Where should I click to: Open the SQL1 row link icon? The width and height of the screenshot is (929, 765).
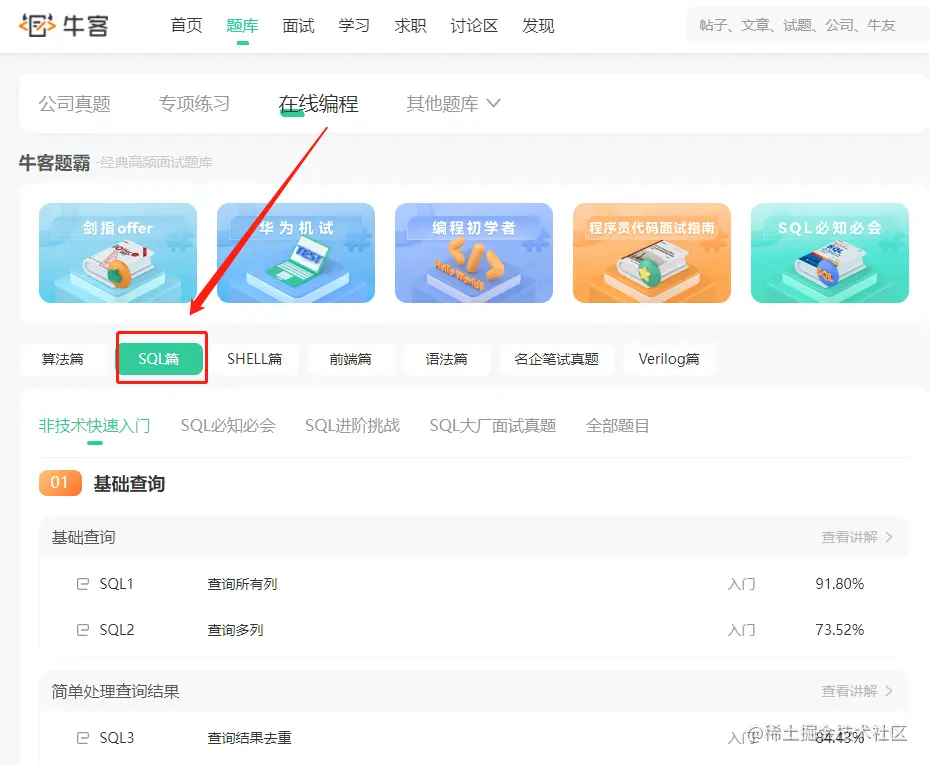tap(83, 584)
